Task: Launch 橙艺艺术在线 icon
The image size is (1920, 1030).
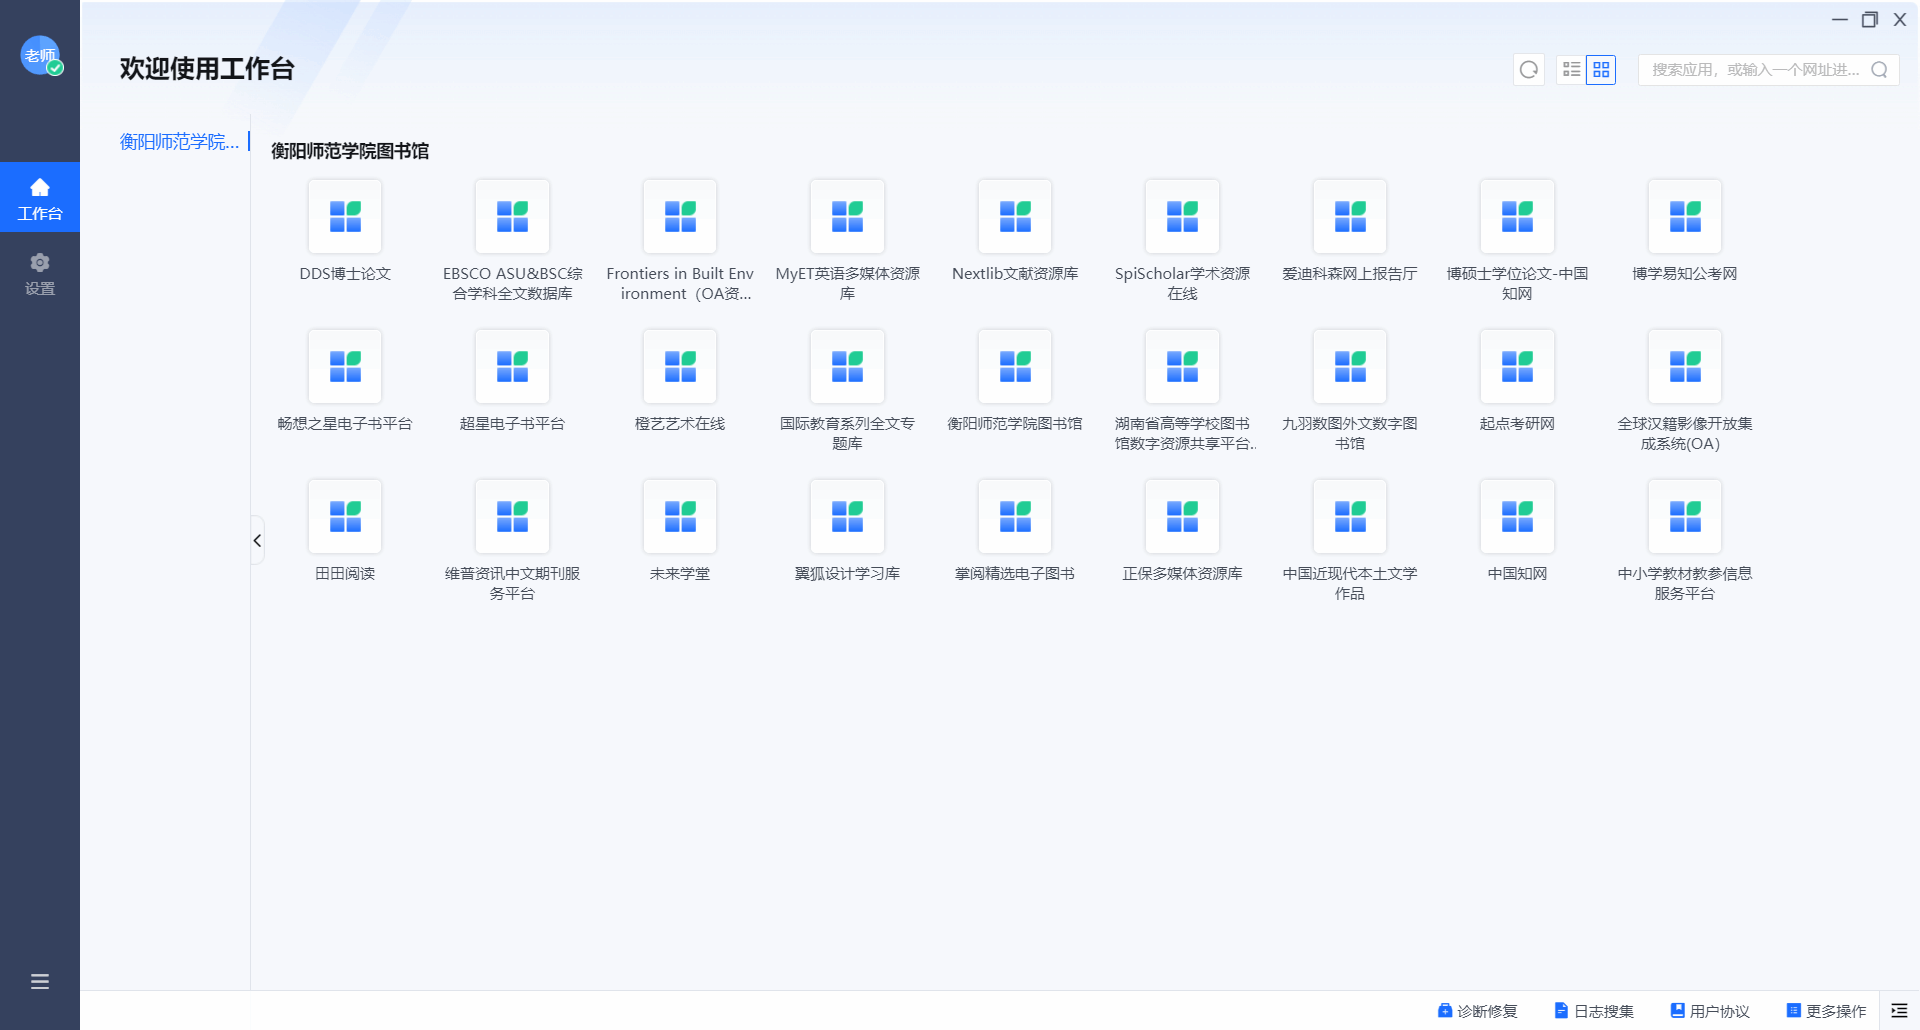Action: tap(680, 366)
